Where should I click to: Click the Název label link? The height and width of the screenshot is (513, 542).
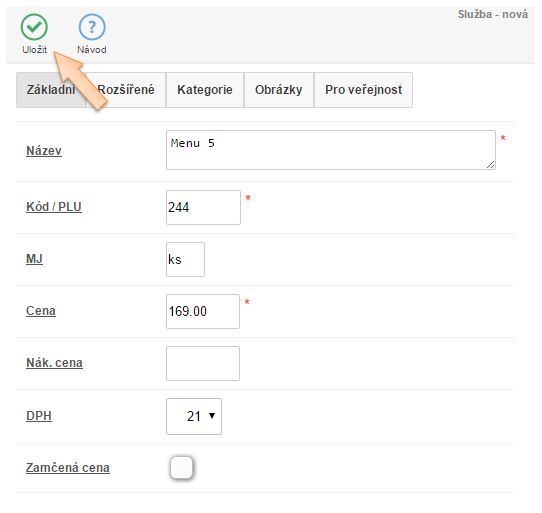(44, 151)
